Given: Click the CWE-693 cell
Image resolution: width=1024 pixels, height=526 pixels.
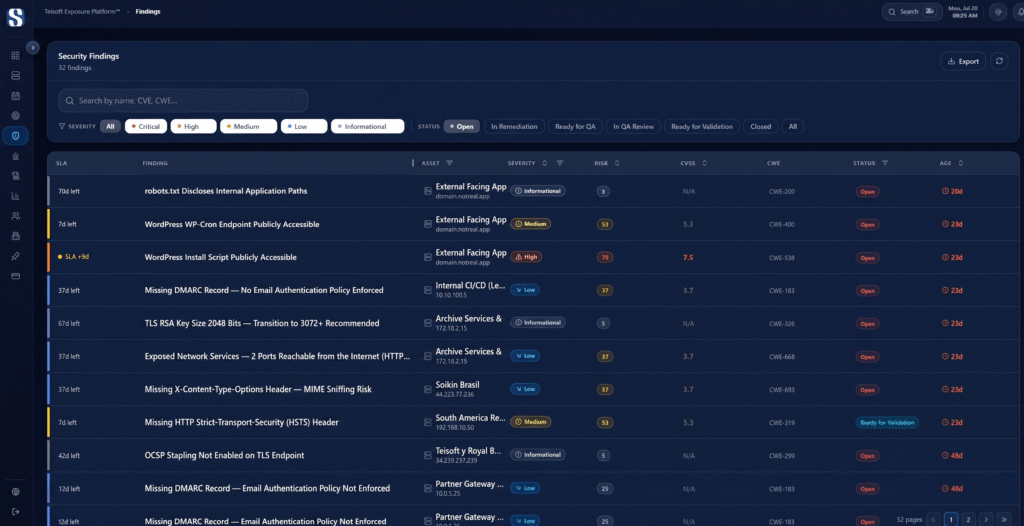Looking at the screenshot, I should click(x=782, y=389).
